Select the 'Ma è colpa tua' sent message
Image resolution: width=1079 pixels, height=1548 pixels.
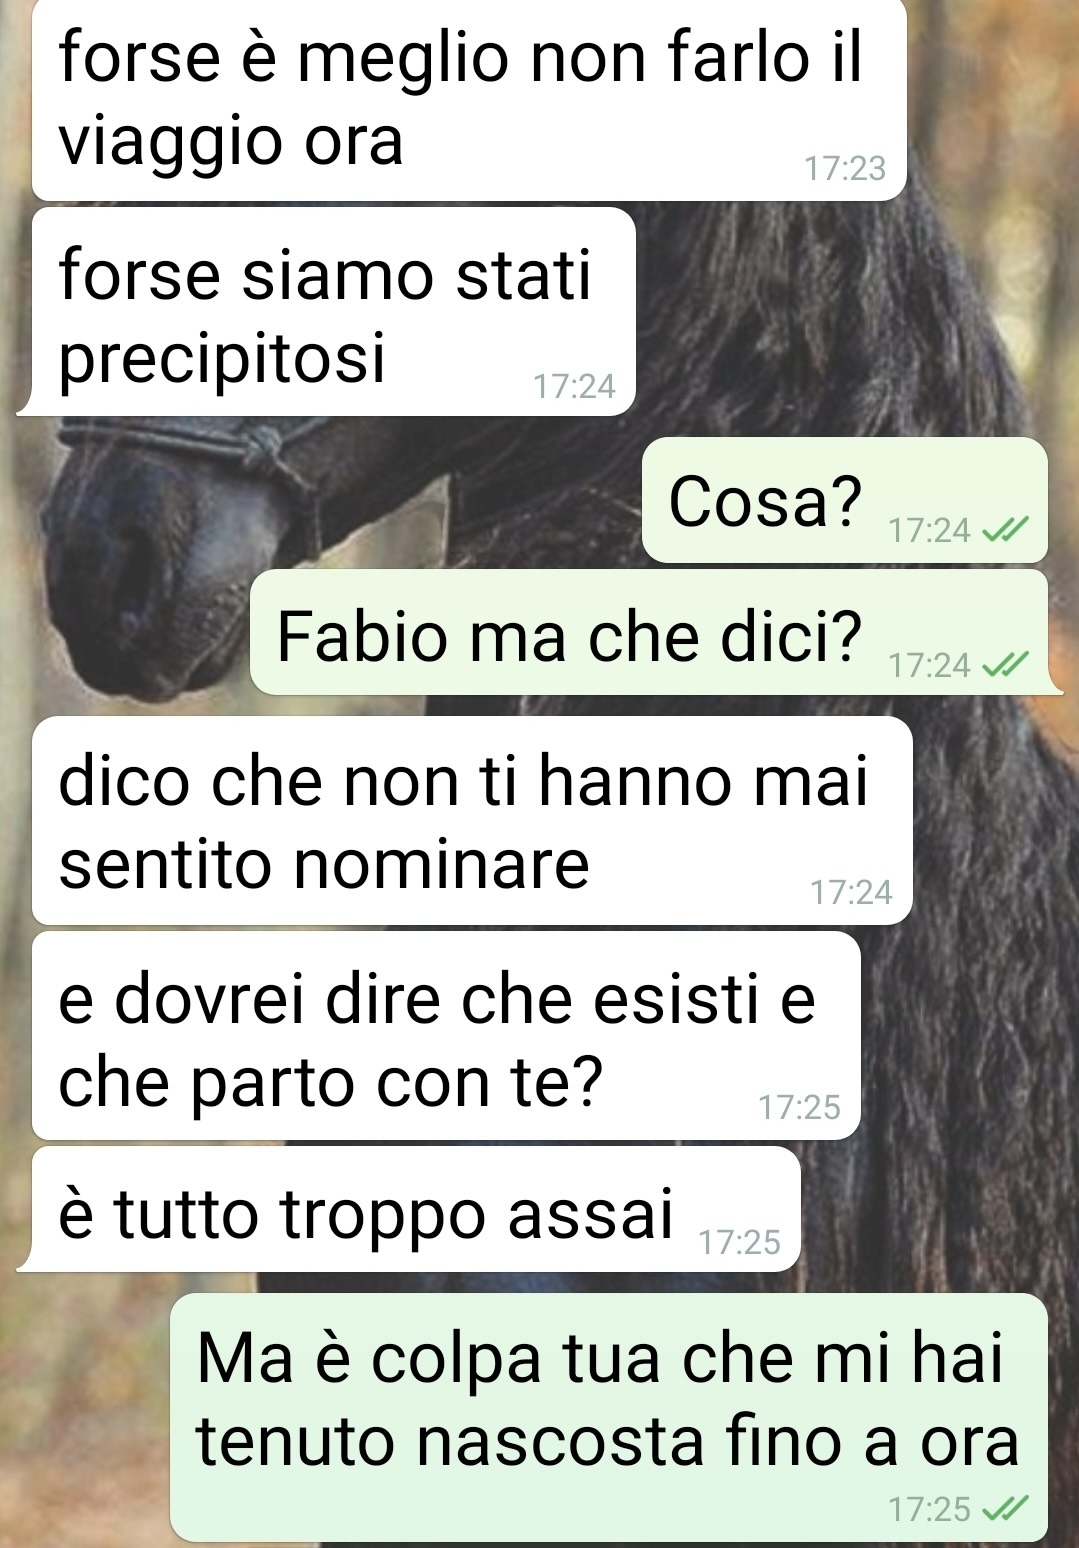pyautogui.click(x=609, y=1416)
